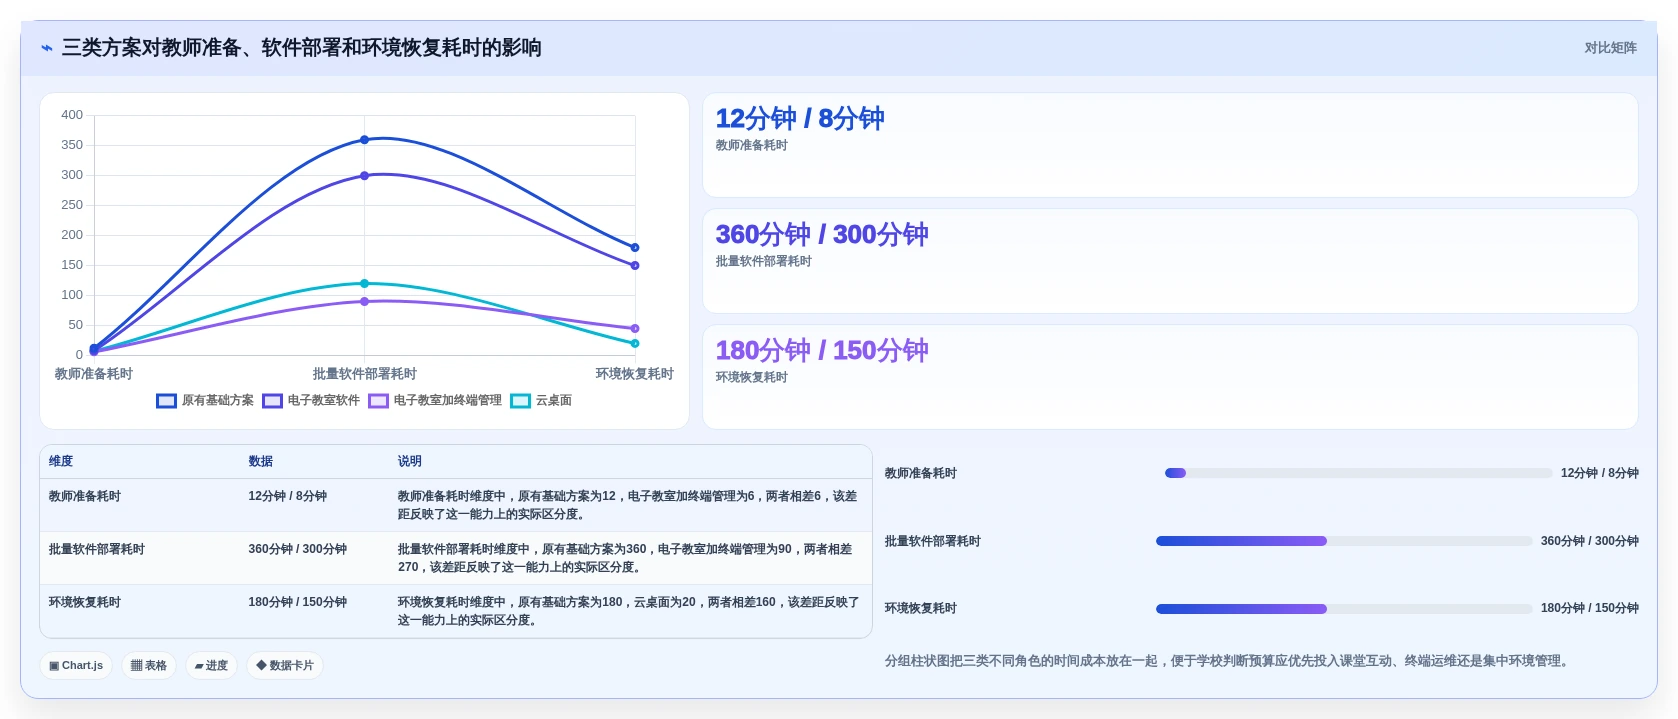Click the 说明 column header
Screen dimensions: 1678x719
(410, 462)
